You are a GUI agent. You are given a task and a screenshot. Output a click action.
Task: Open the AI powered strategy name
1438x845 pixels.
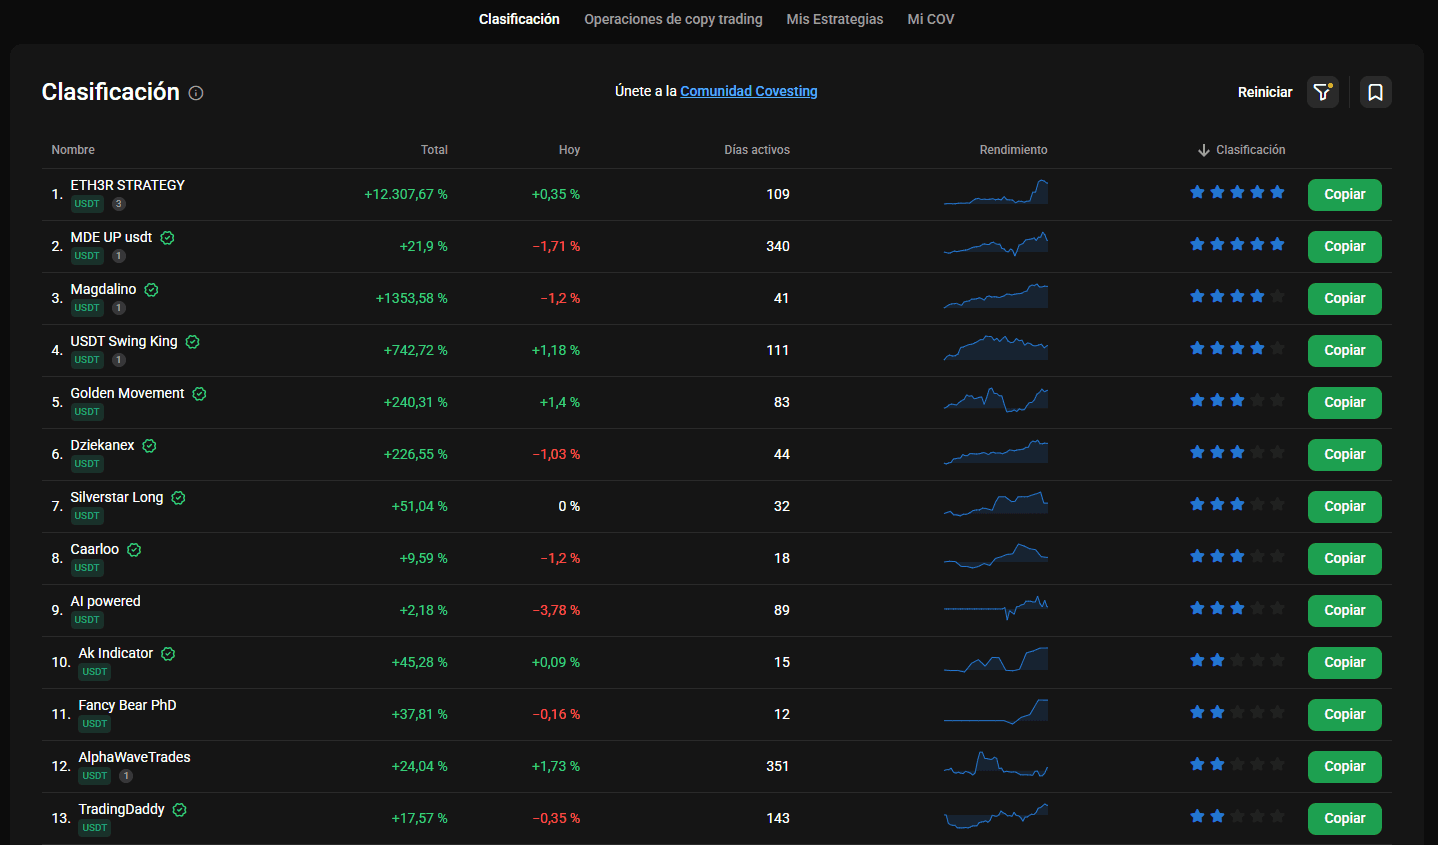[x=105, y=601]
